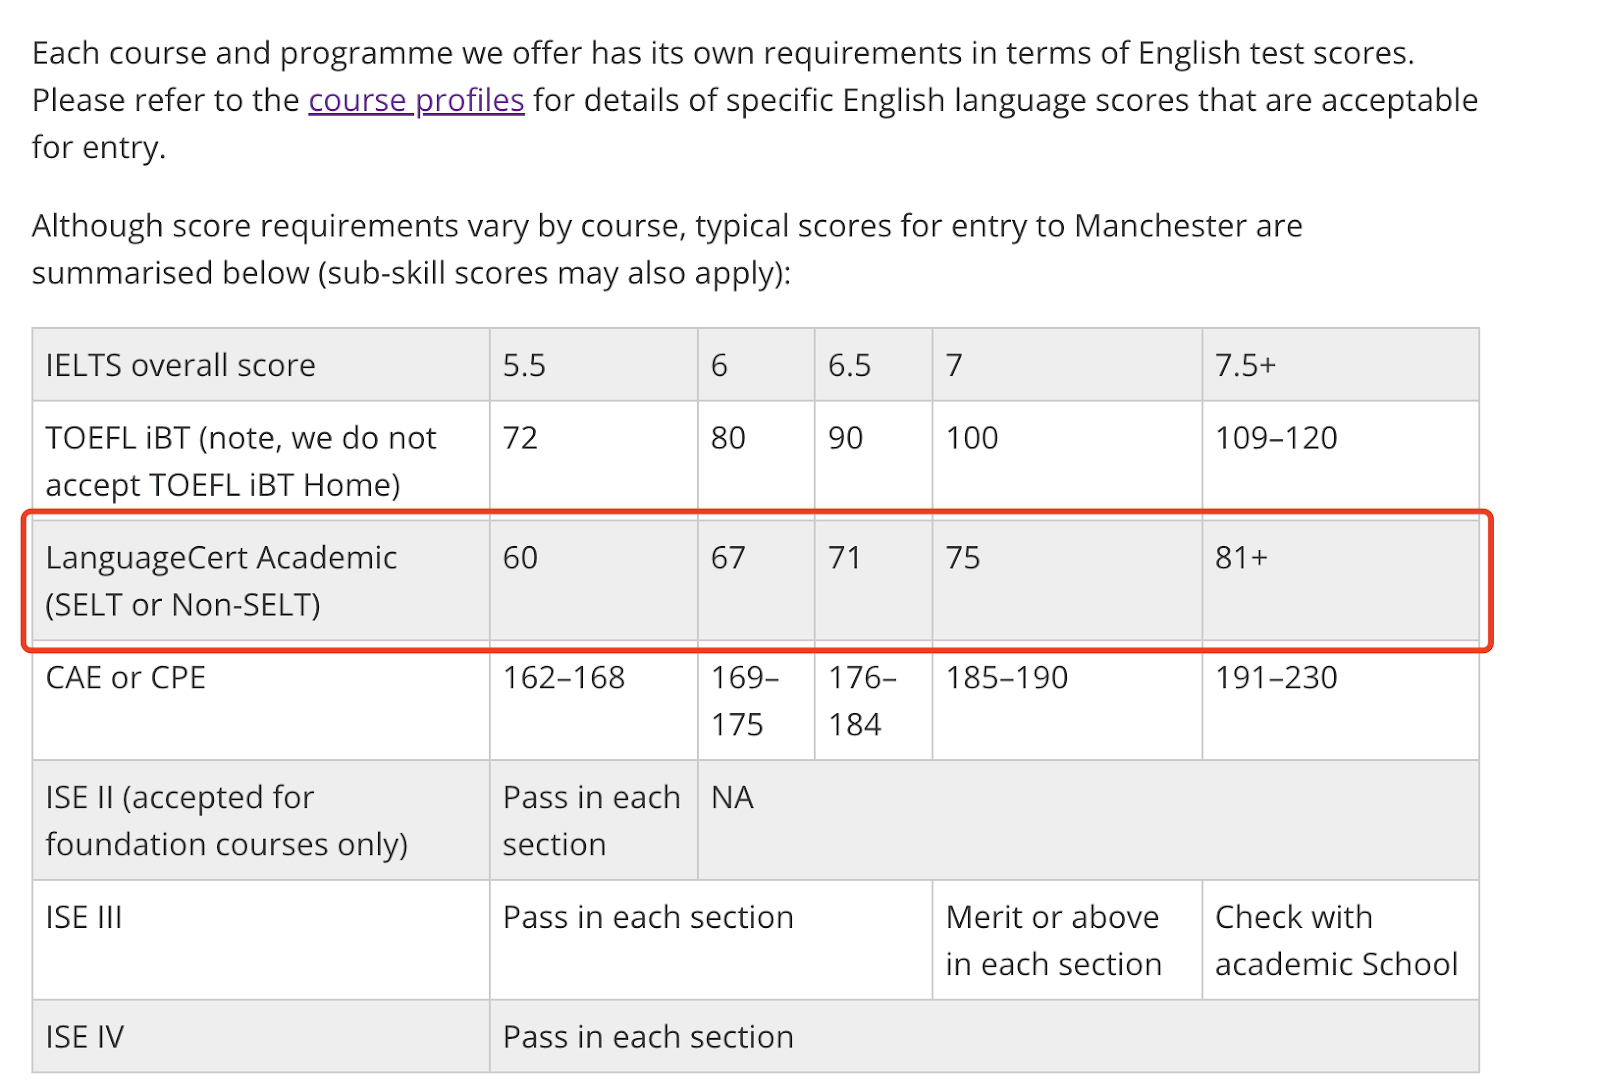Click the LanguageCert score 75 cell
Viewport: 1600px width, 1092px height.
1067,581
